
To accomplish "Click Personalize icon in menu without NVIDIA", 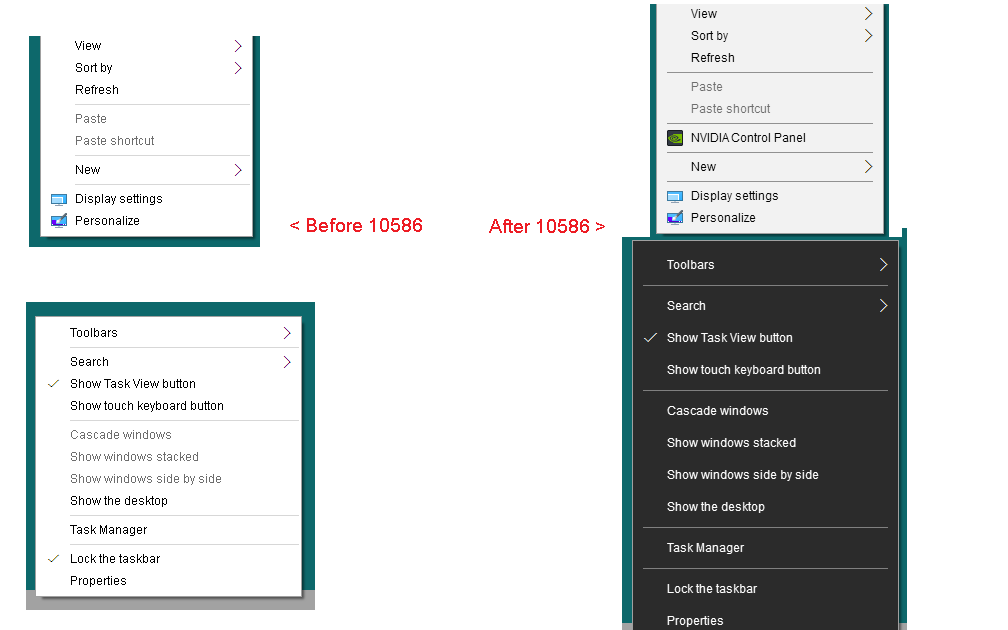I will (58, 221).
